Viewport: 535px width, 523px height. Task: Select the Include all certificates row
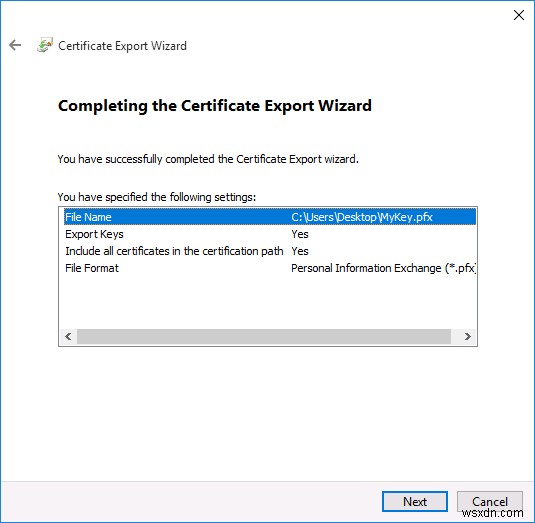click(x=270, y=251)
